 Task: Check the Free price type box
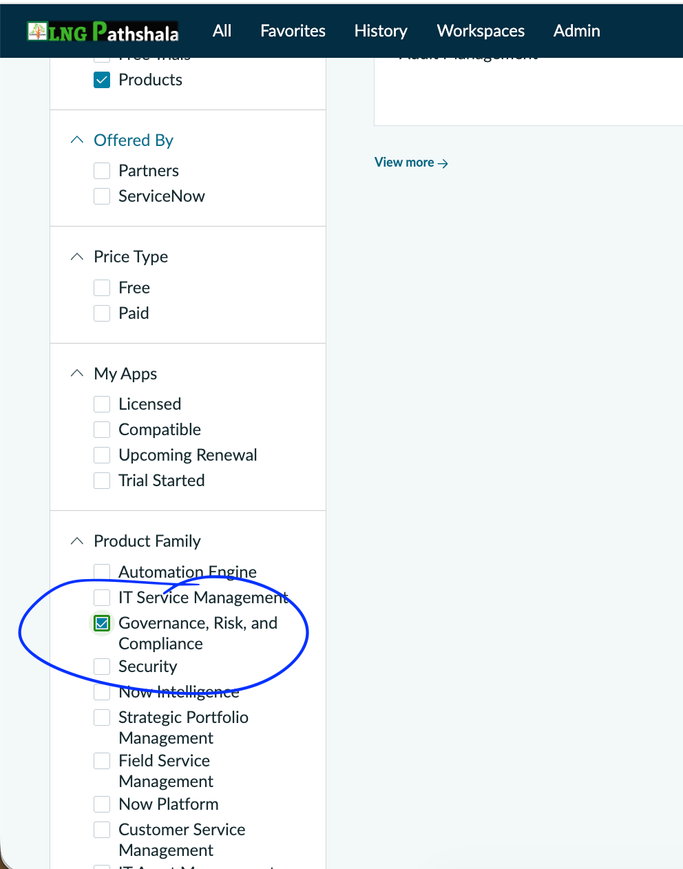pos(102,288)
